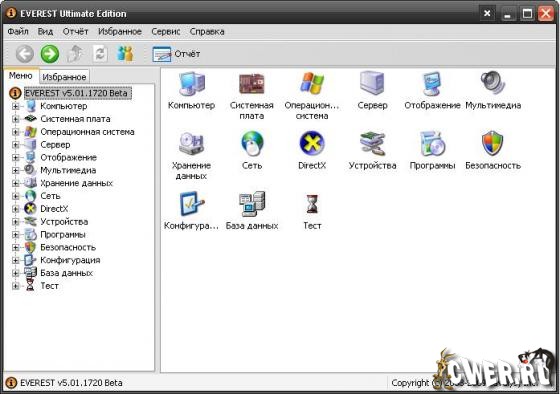
Task: Expand the Устройства tree node
Action: coord(15,222)
